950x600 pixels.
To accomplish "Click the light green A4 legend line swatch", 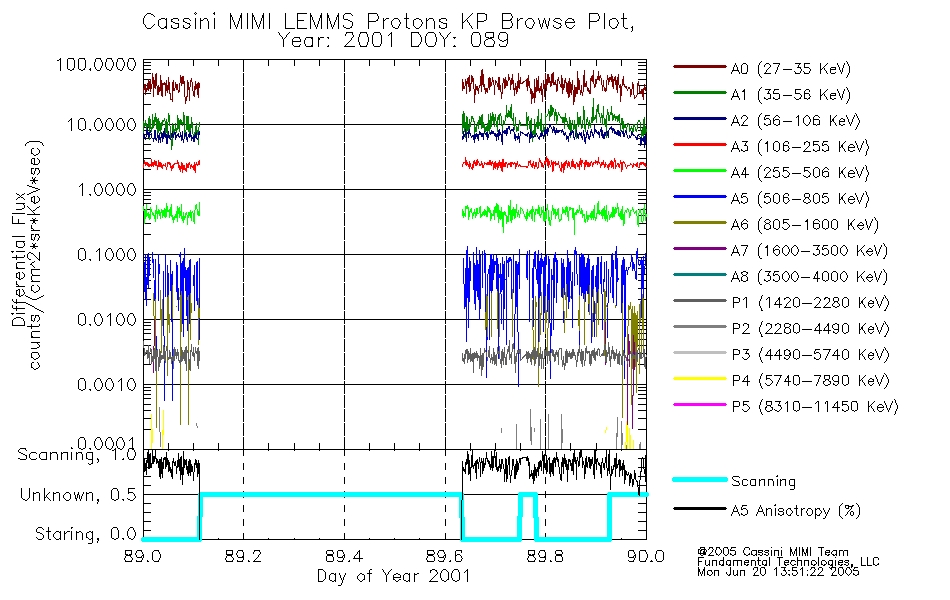I will (699, 171).
